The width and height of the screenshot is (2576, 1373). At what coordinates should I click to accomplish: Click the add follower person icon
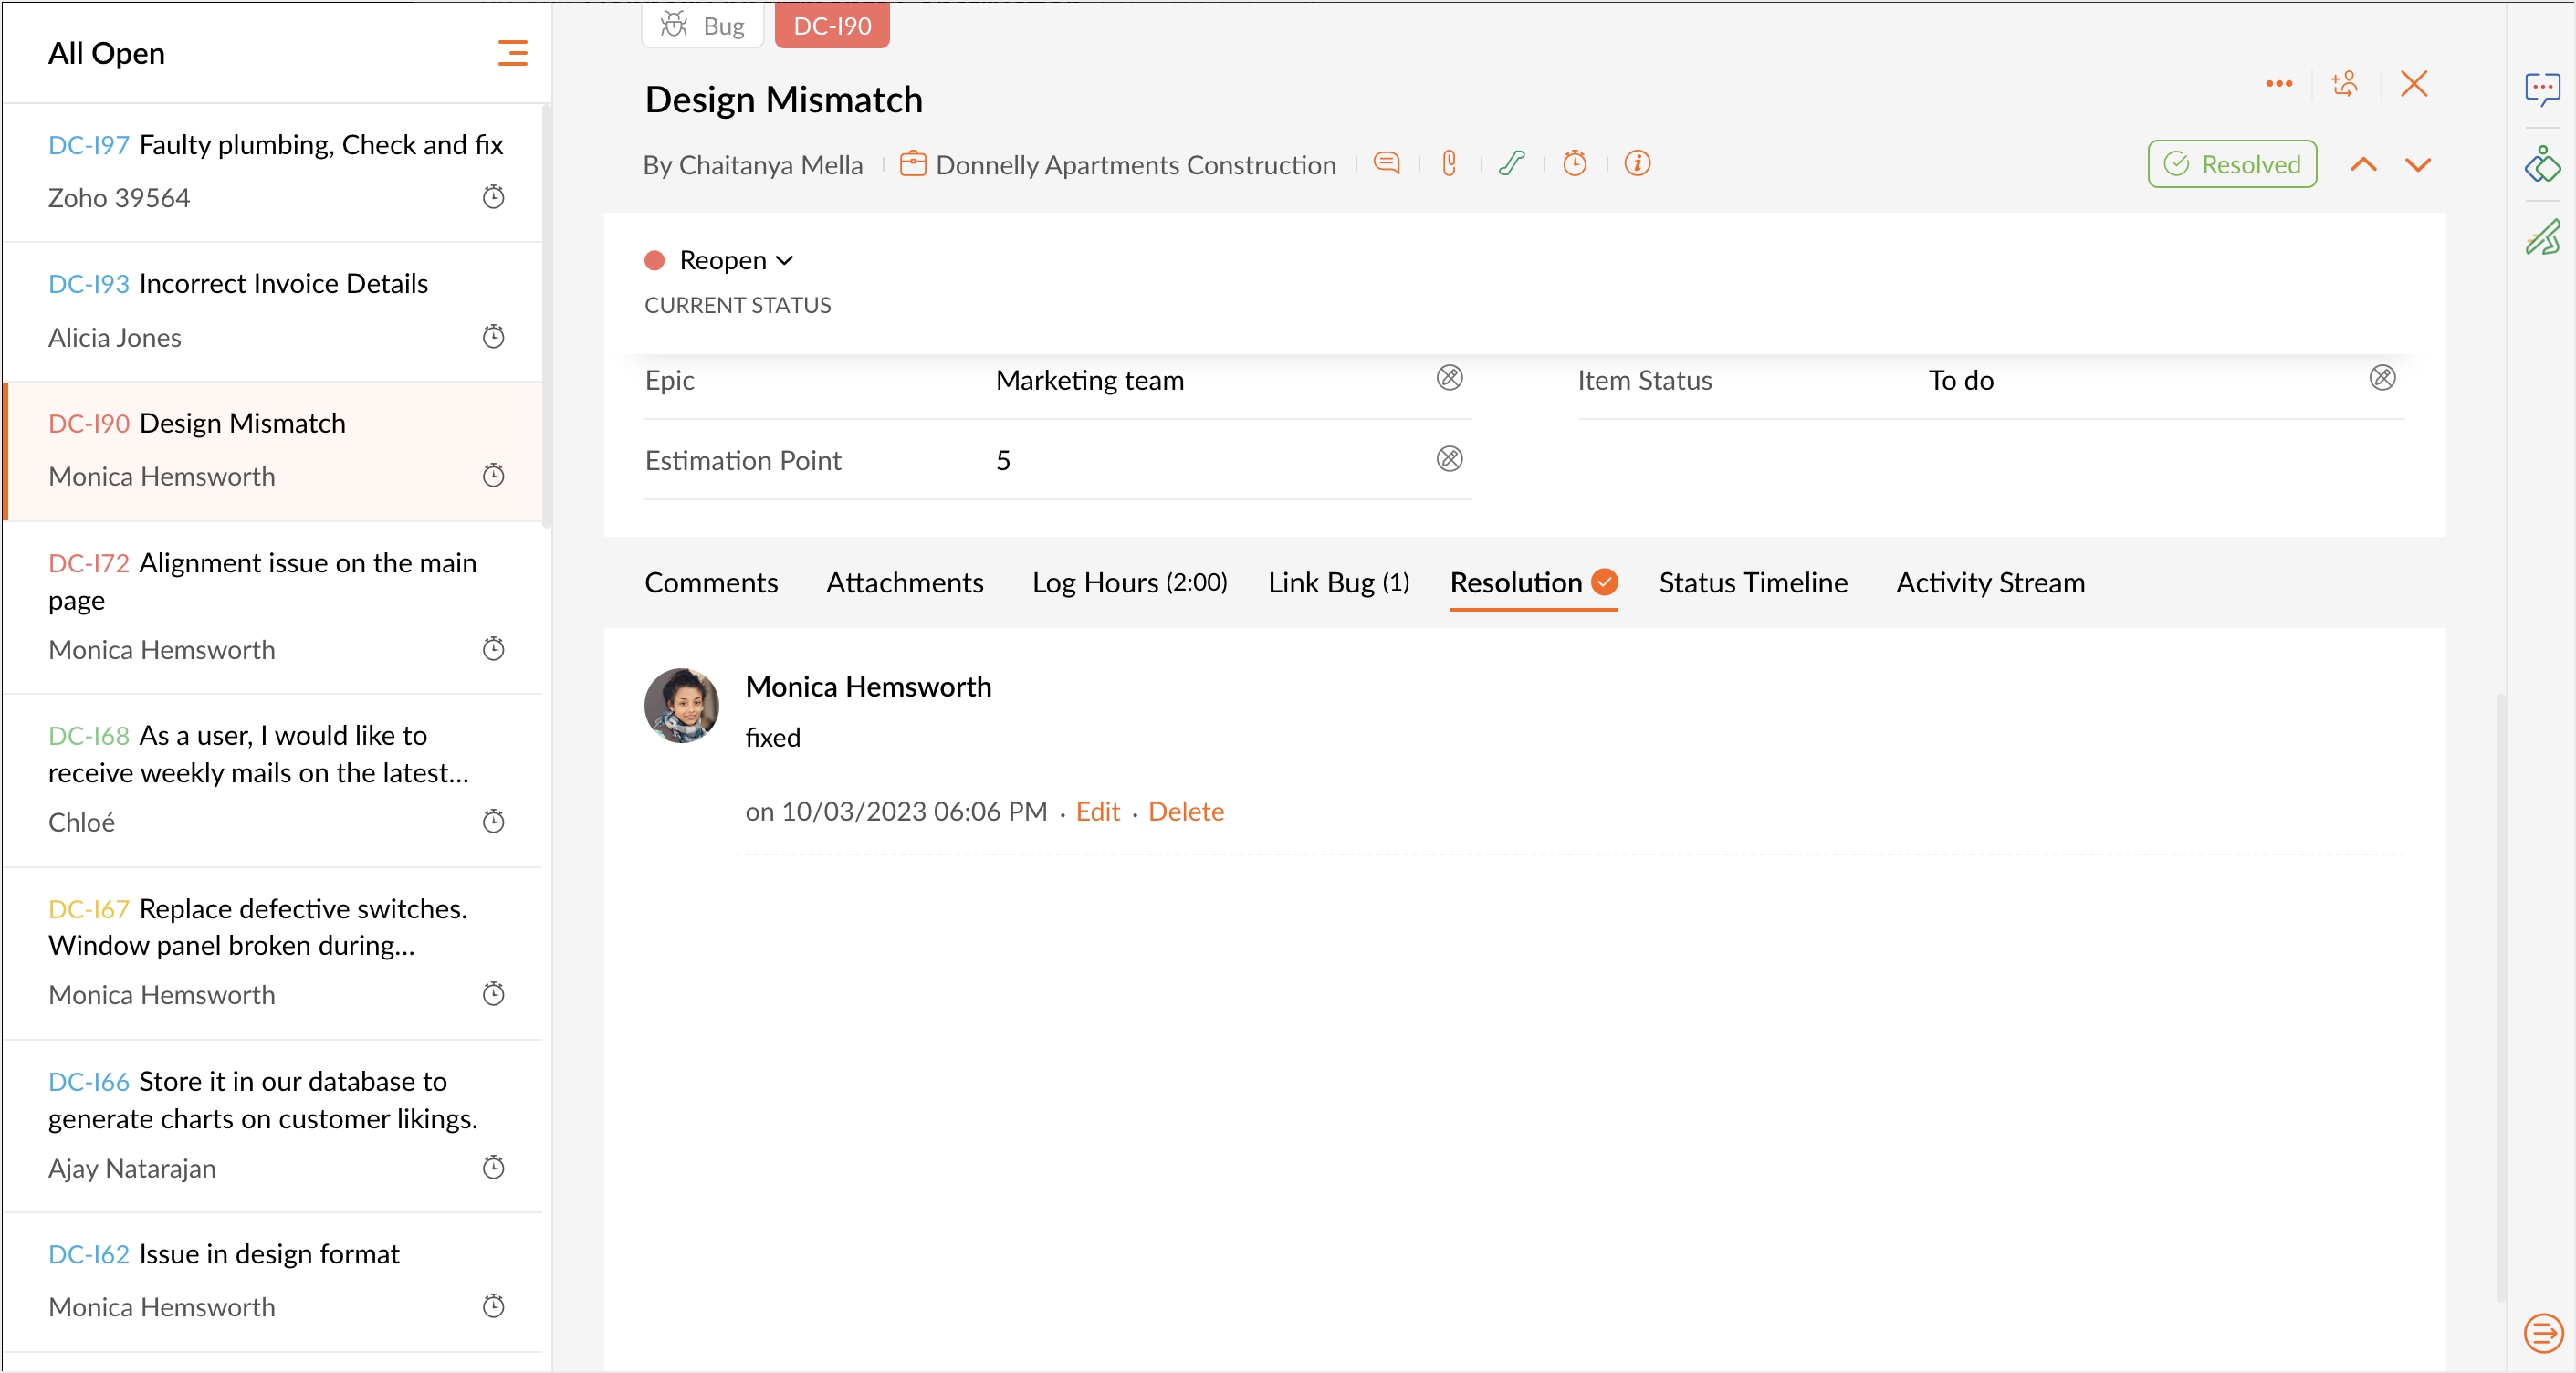2344,84
